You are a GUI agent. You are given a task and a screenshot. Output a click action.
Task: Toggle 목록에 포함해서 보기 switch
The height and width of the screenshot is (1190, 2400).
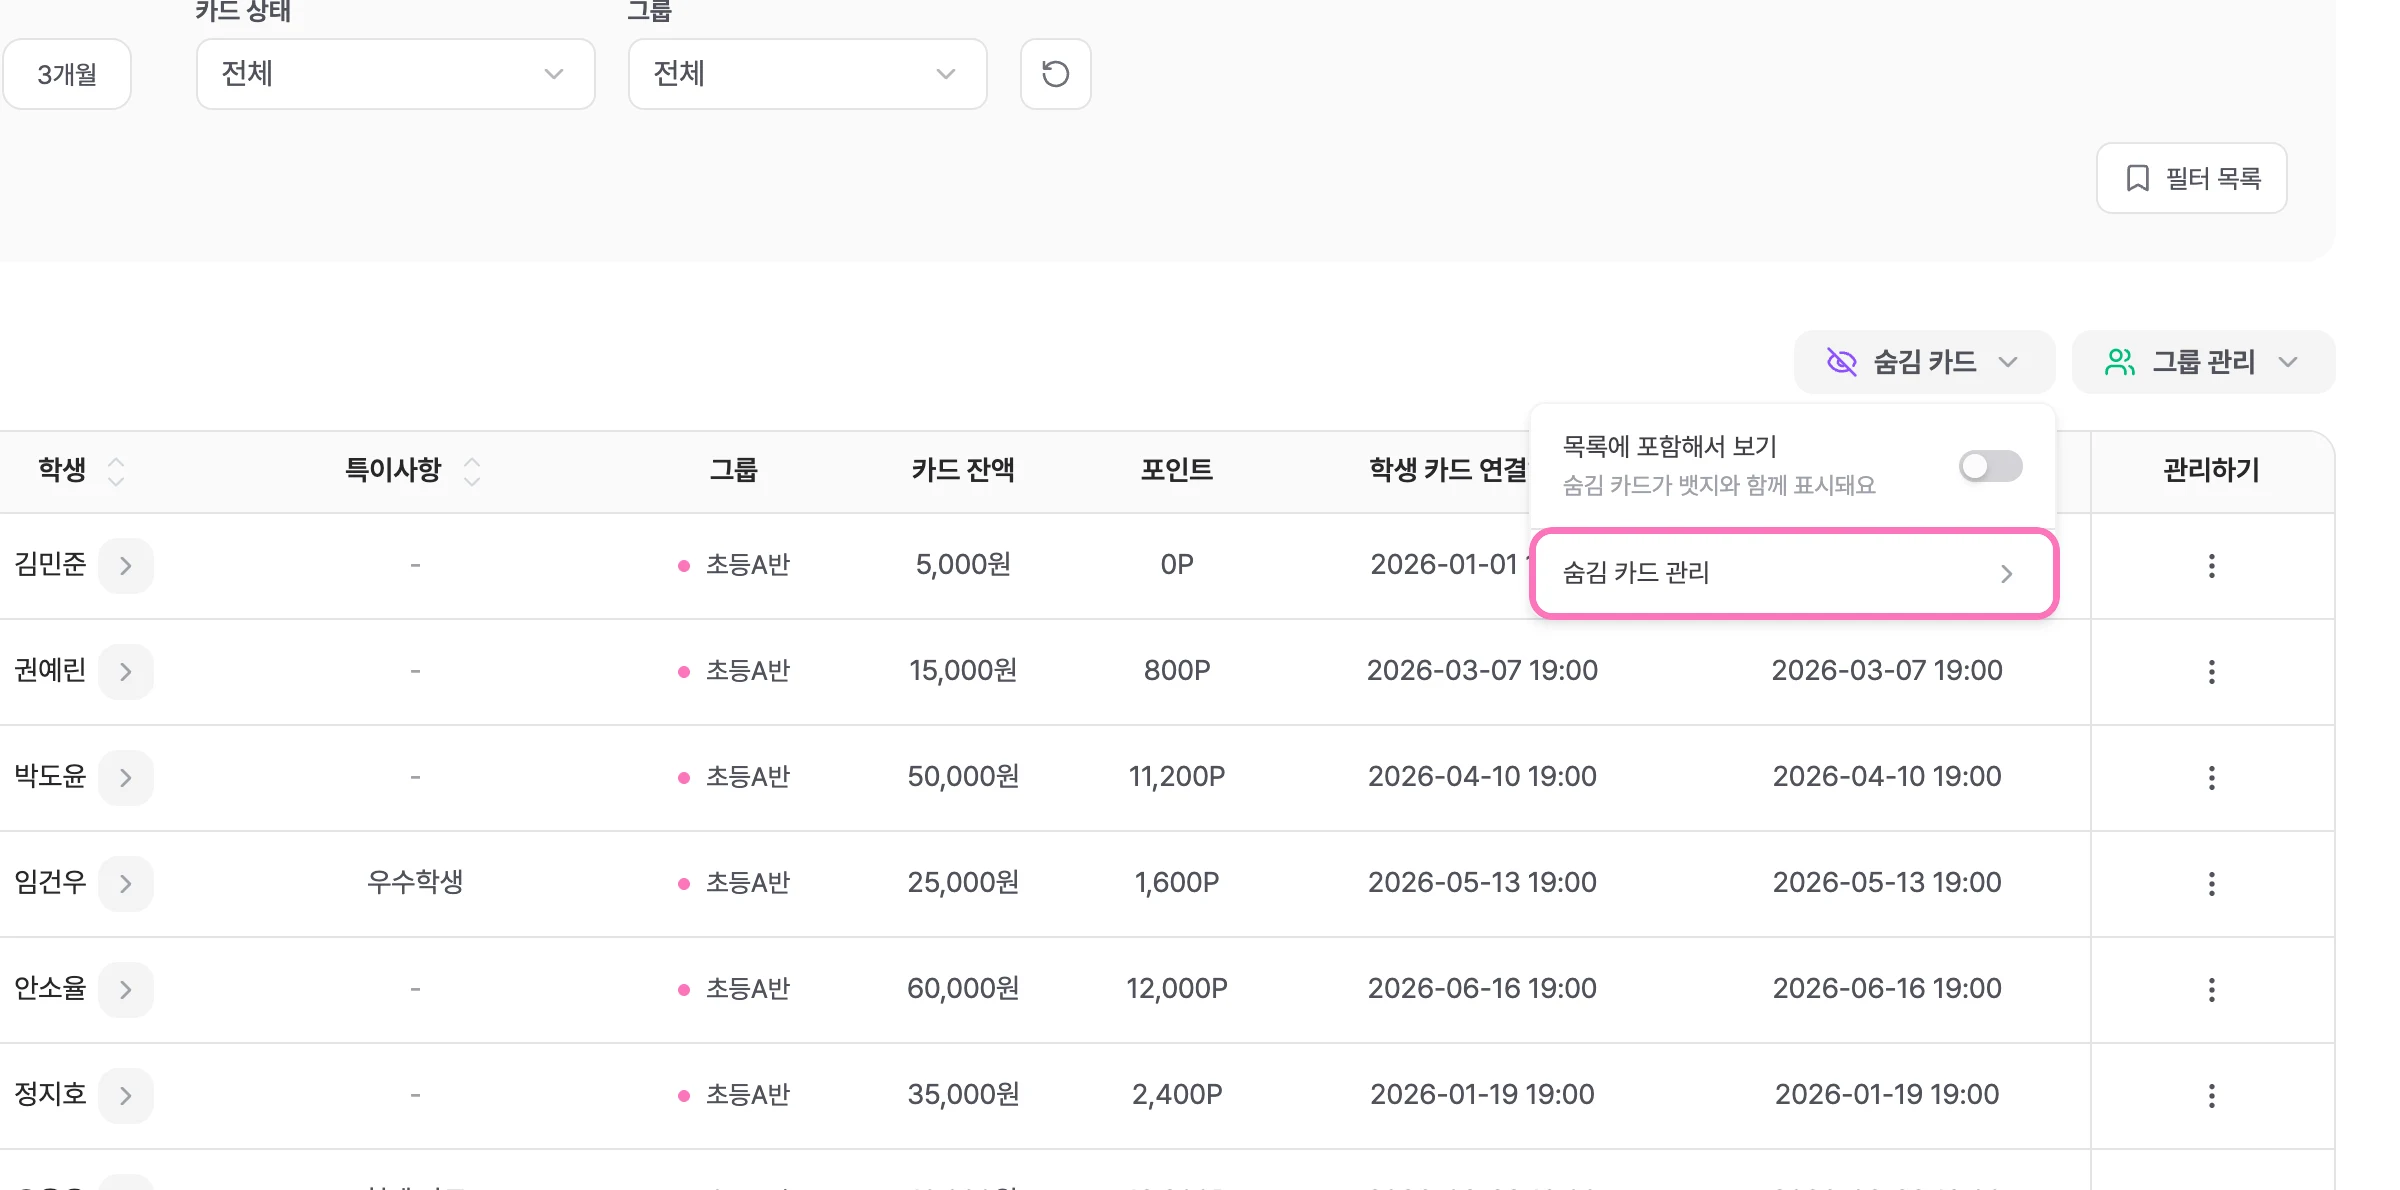point(1990,466)
